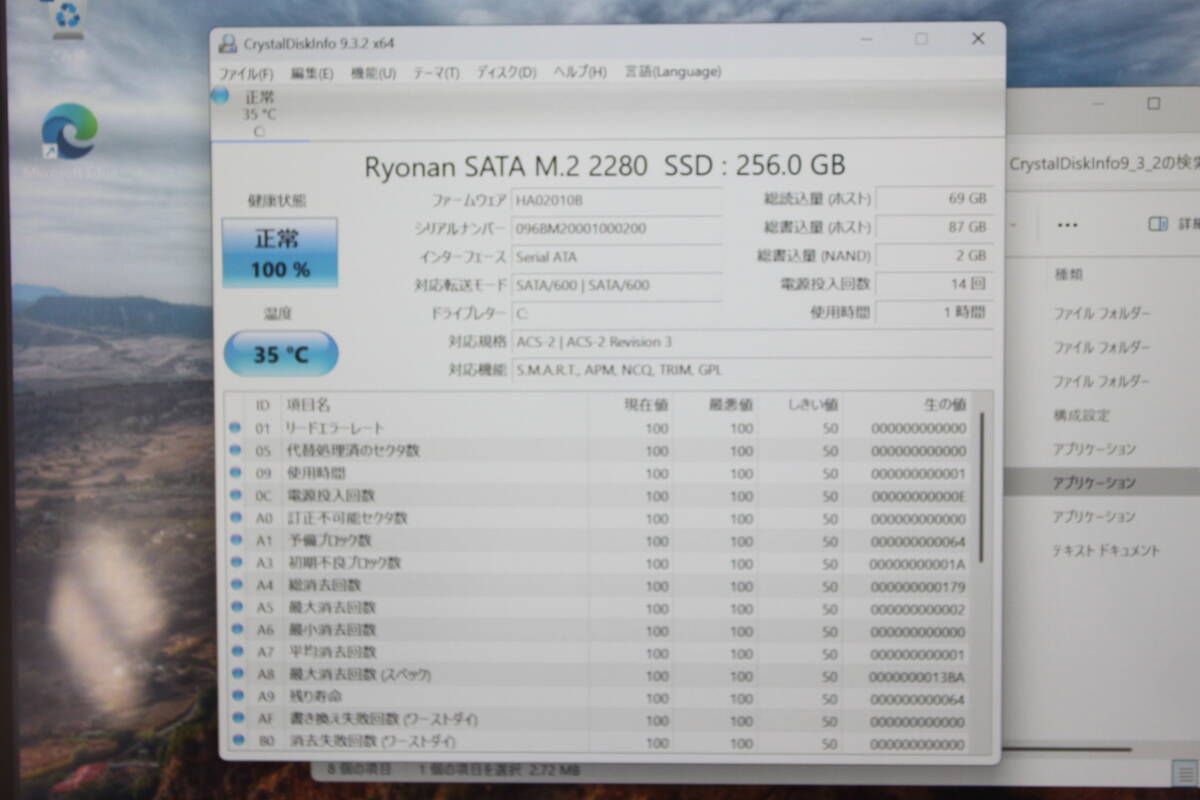Select the blue status icon of ID 0C
The height and width of the screenshot is (800, 1200).
[235, 495]
